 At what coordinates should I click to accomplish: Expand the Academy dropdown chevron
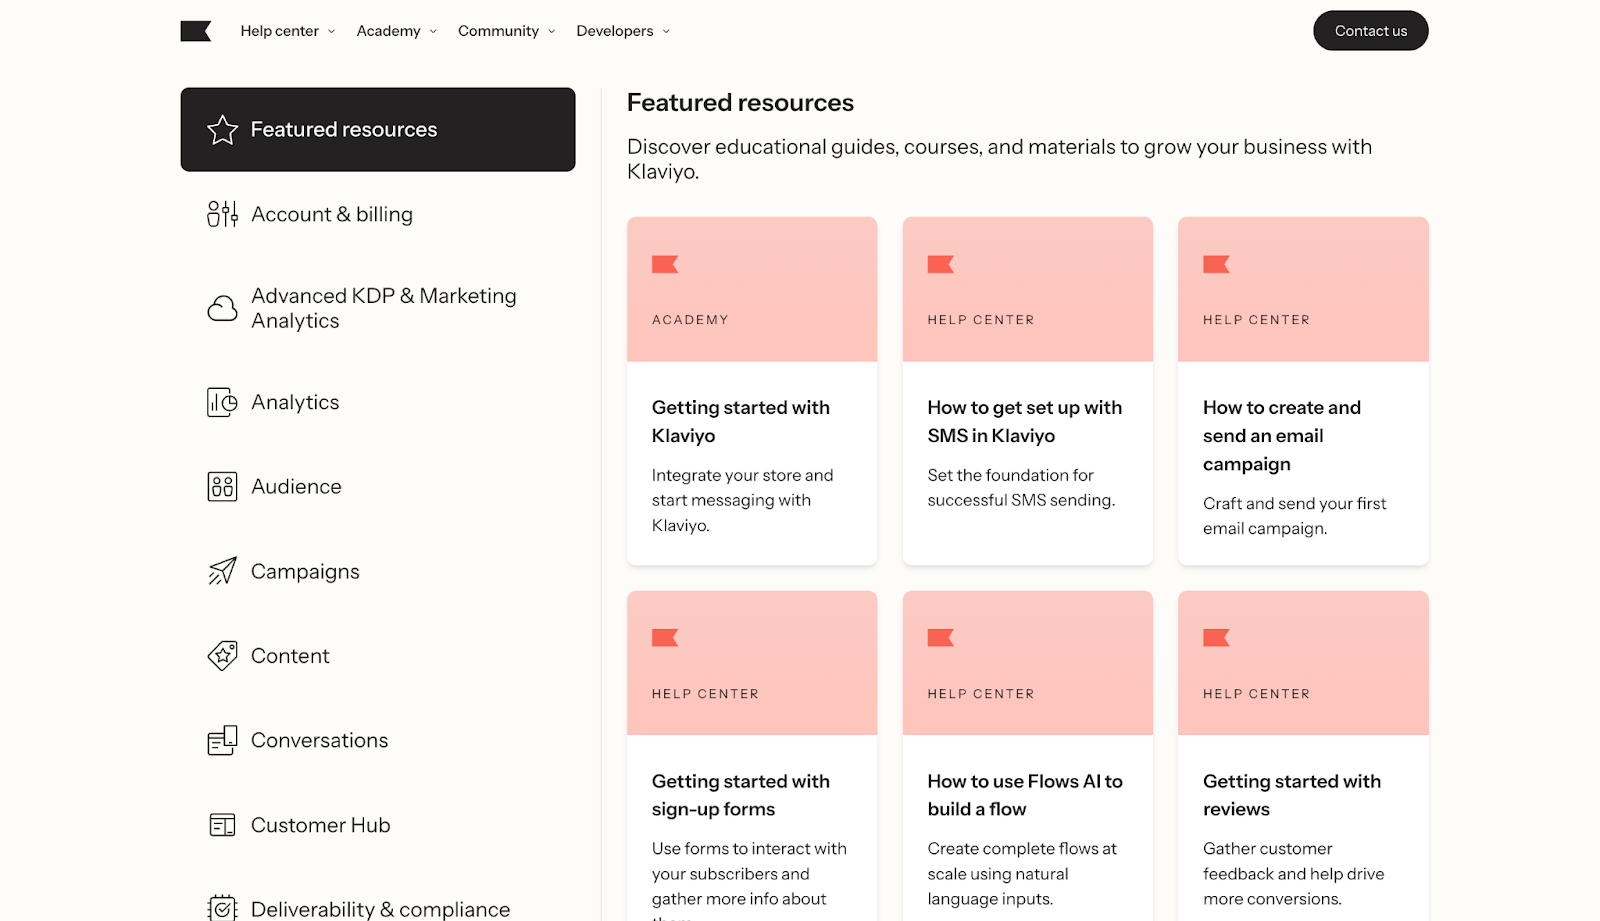tap(433, 32)
